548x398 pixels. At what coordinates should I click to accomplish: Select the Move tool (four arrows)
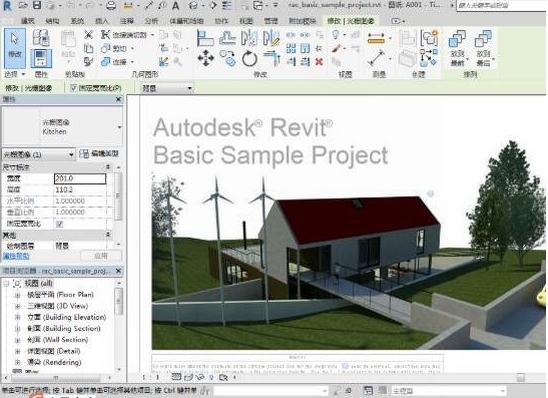click(206, 58)
